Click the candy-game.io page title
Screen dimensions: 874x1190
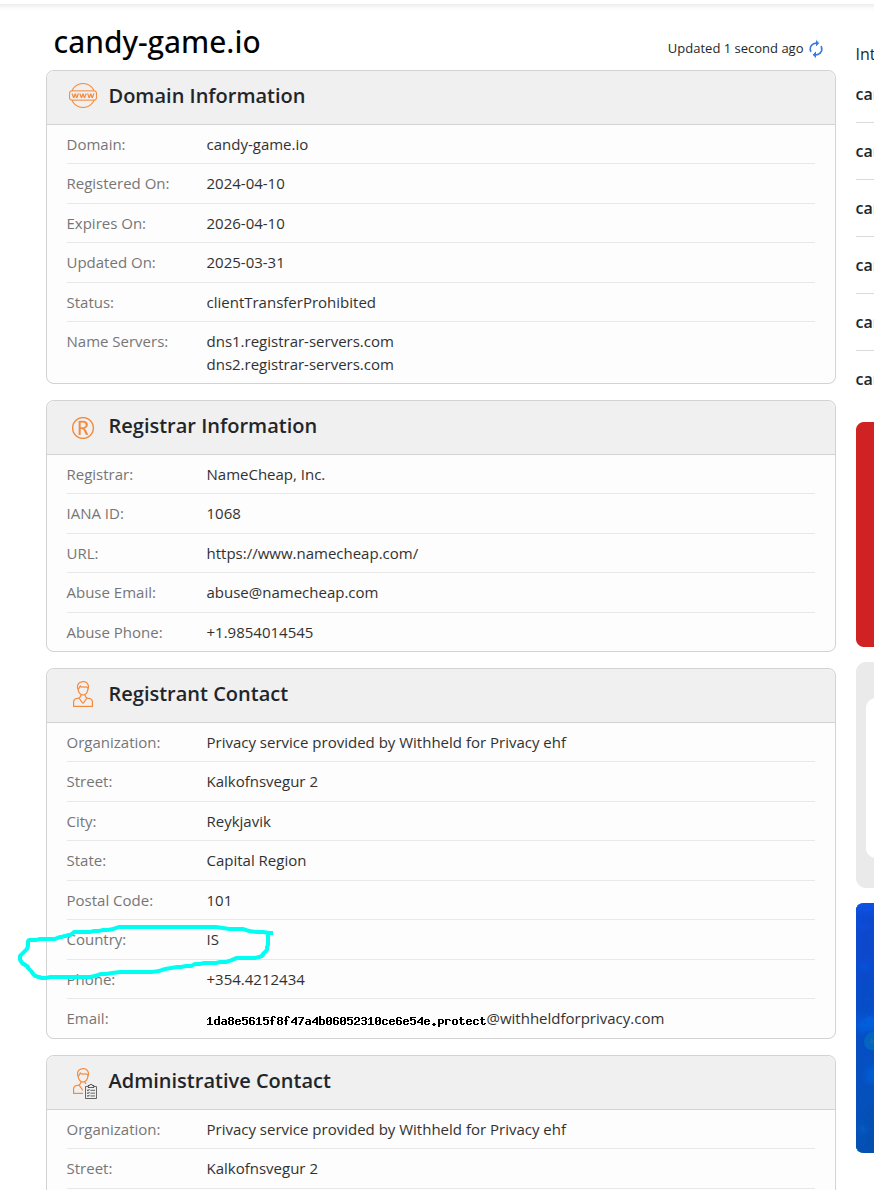[157, 42]
